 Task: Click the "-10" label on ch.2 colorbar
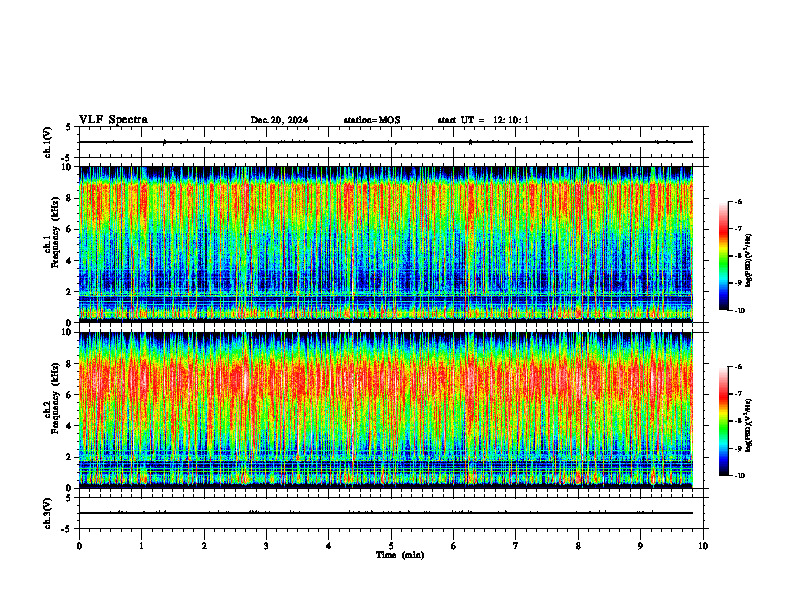[x=740, y=476]
